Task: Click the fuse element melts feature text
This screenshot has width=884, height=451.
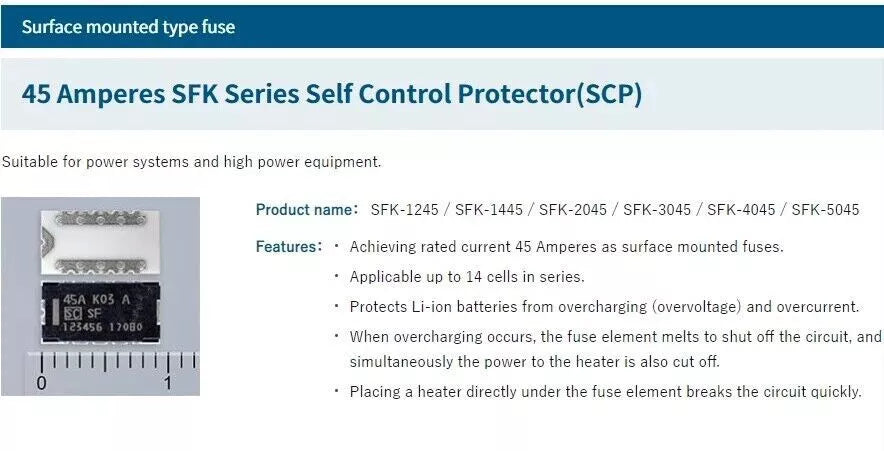Action: (x=616, y=349)
